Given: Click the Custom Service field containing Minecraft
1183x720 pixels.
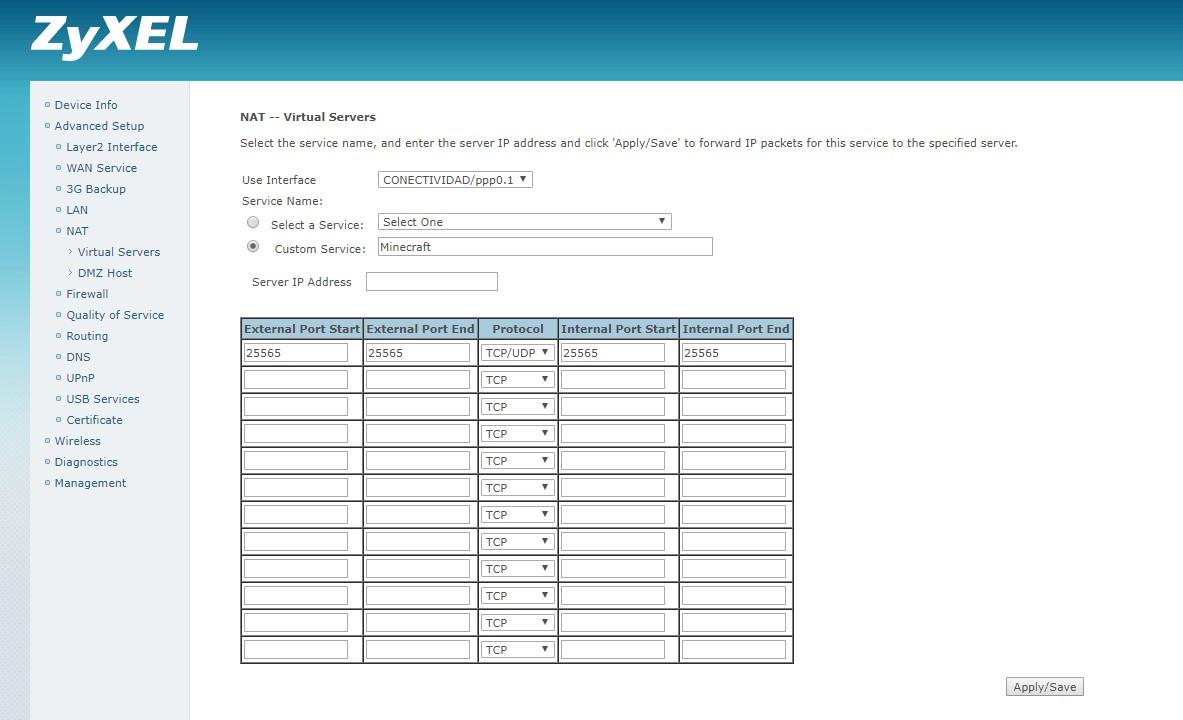Looking at the screenshot, I should pos(545,247).
